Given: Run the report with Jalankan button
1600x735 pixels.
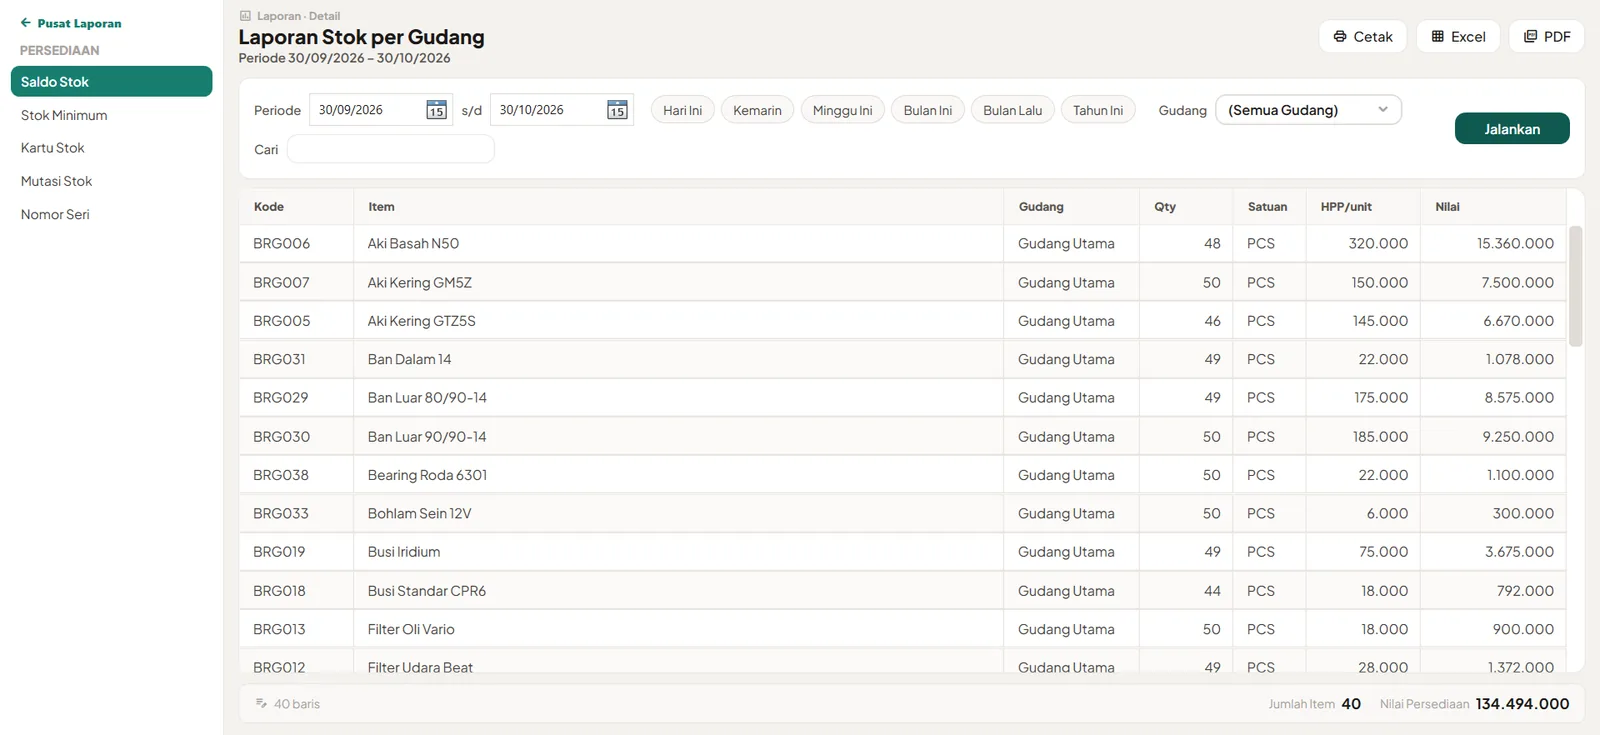Looking at the screenshot, I should tap(1512, 129).
